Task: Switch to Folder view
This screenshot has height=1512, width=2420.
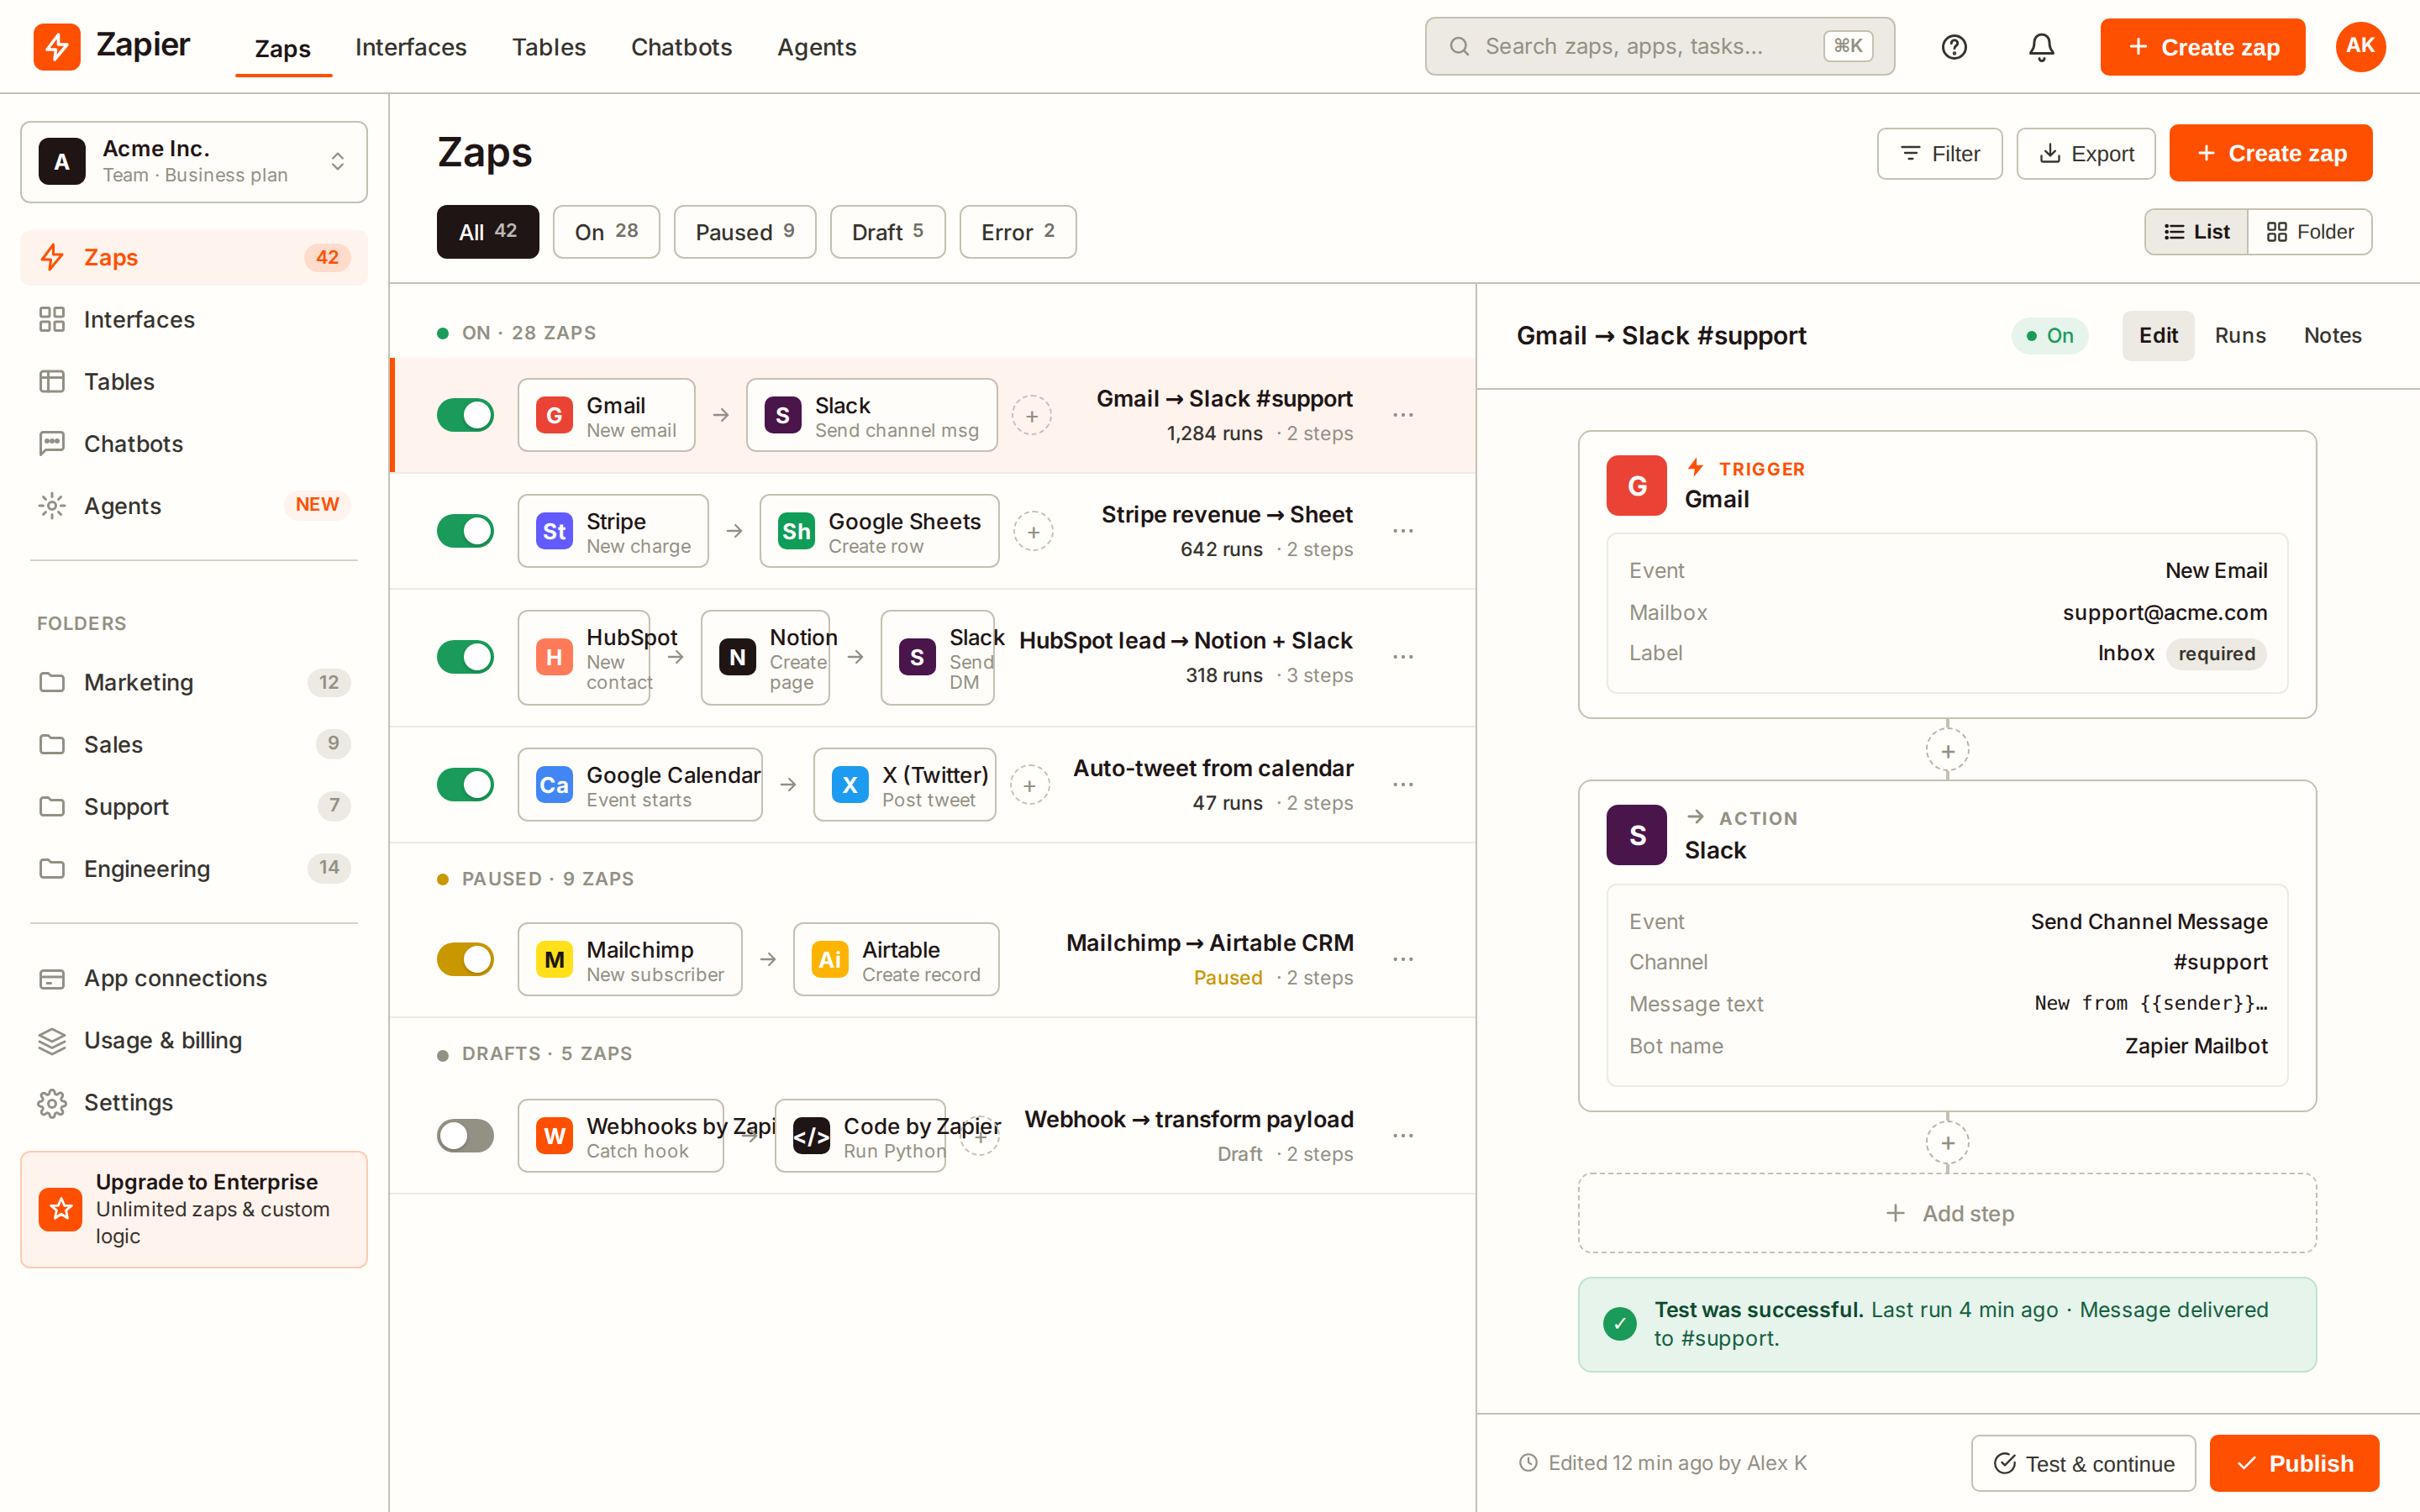Action: tap(2309, 232)
